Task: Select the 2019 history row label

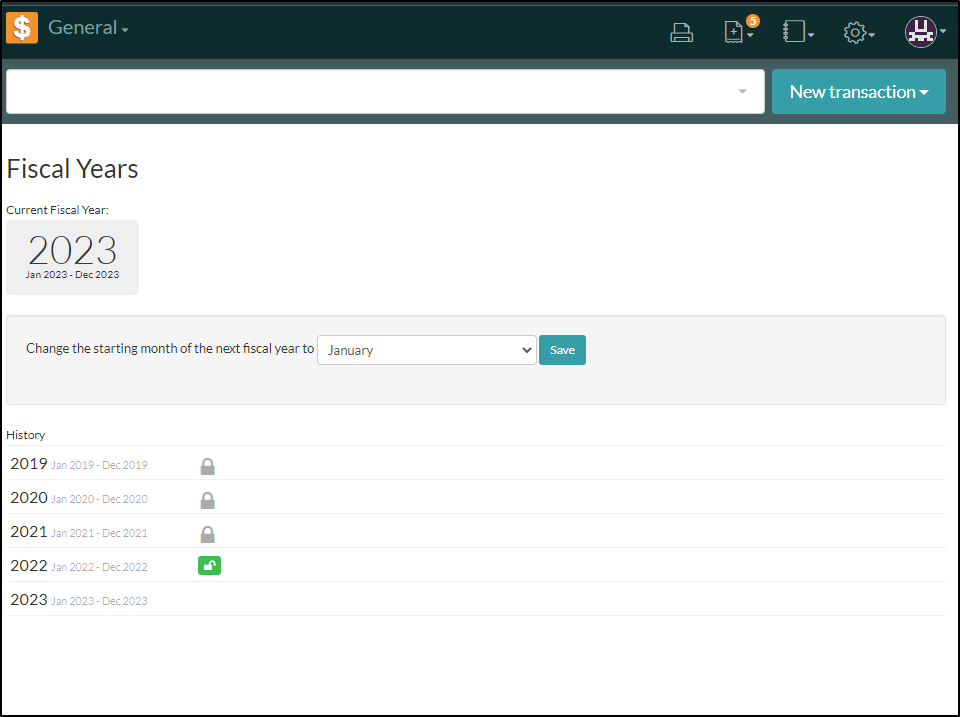Action: [29, 464]
